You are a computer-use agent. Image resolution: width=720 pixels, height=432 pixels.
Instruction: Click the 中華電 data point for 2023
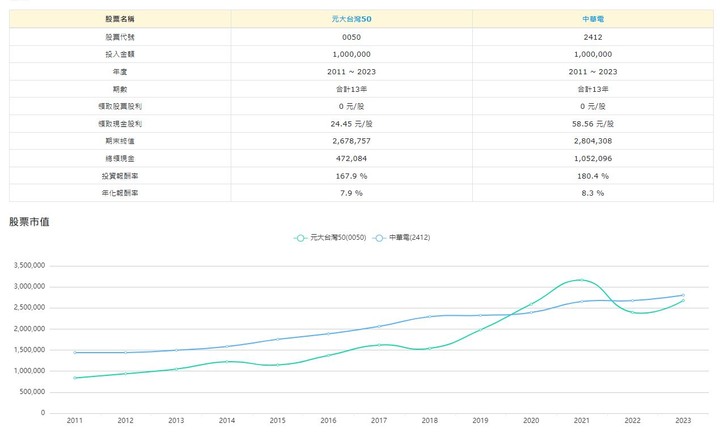pos(683,295)
